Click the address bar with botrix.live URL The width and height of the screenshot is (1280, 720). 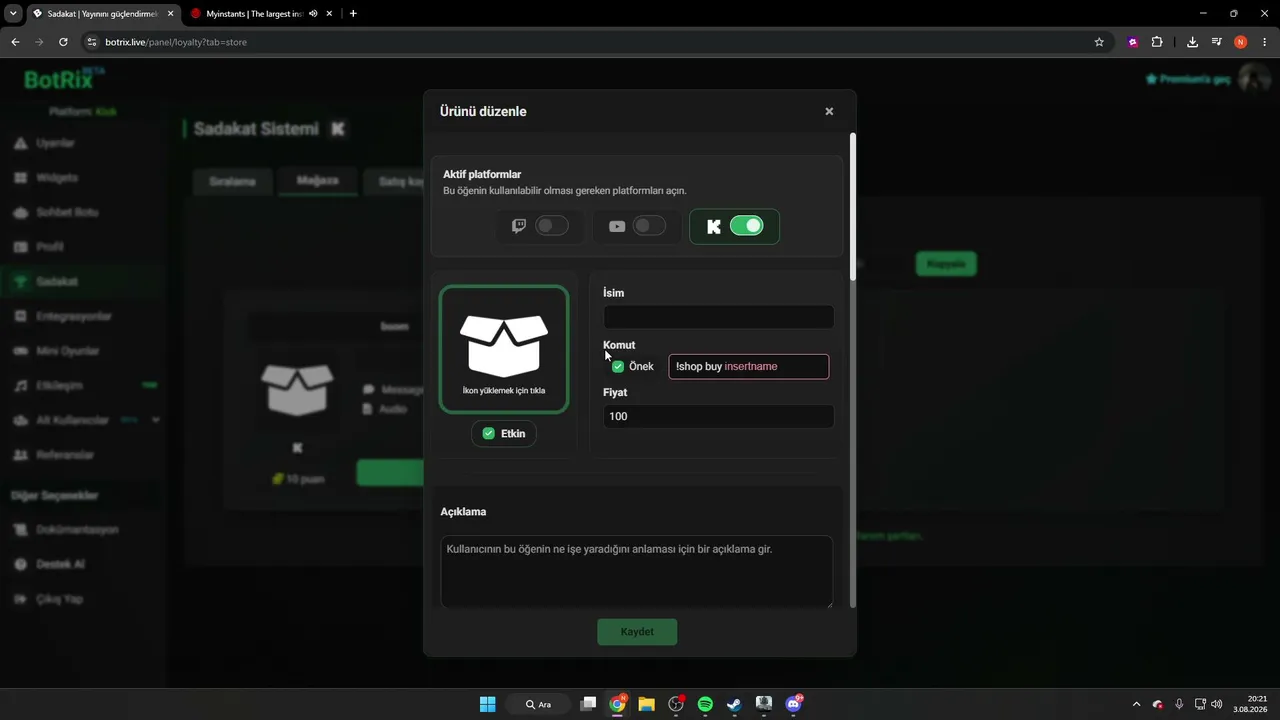click(x=590, y=42)
